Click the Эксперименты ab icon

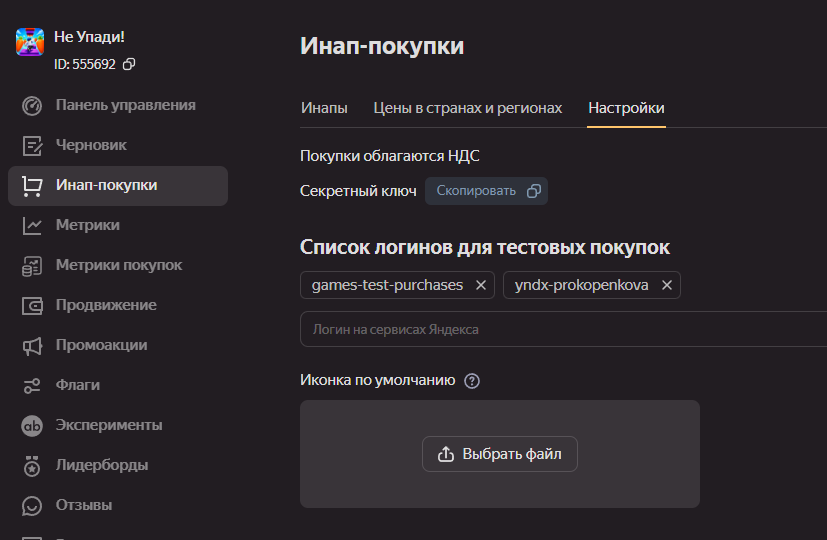[x=32, y=426]
